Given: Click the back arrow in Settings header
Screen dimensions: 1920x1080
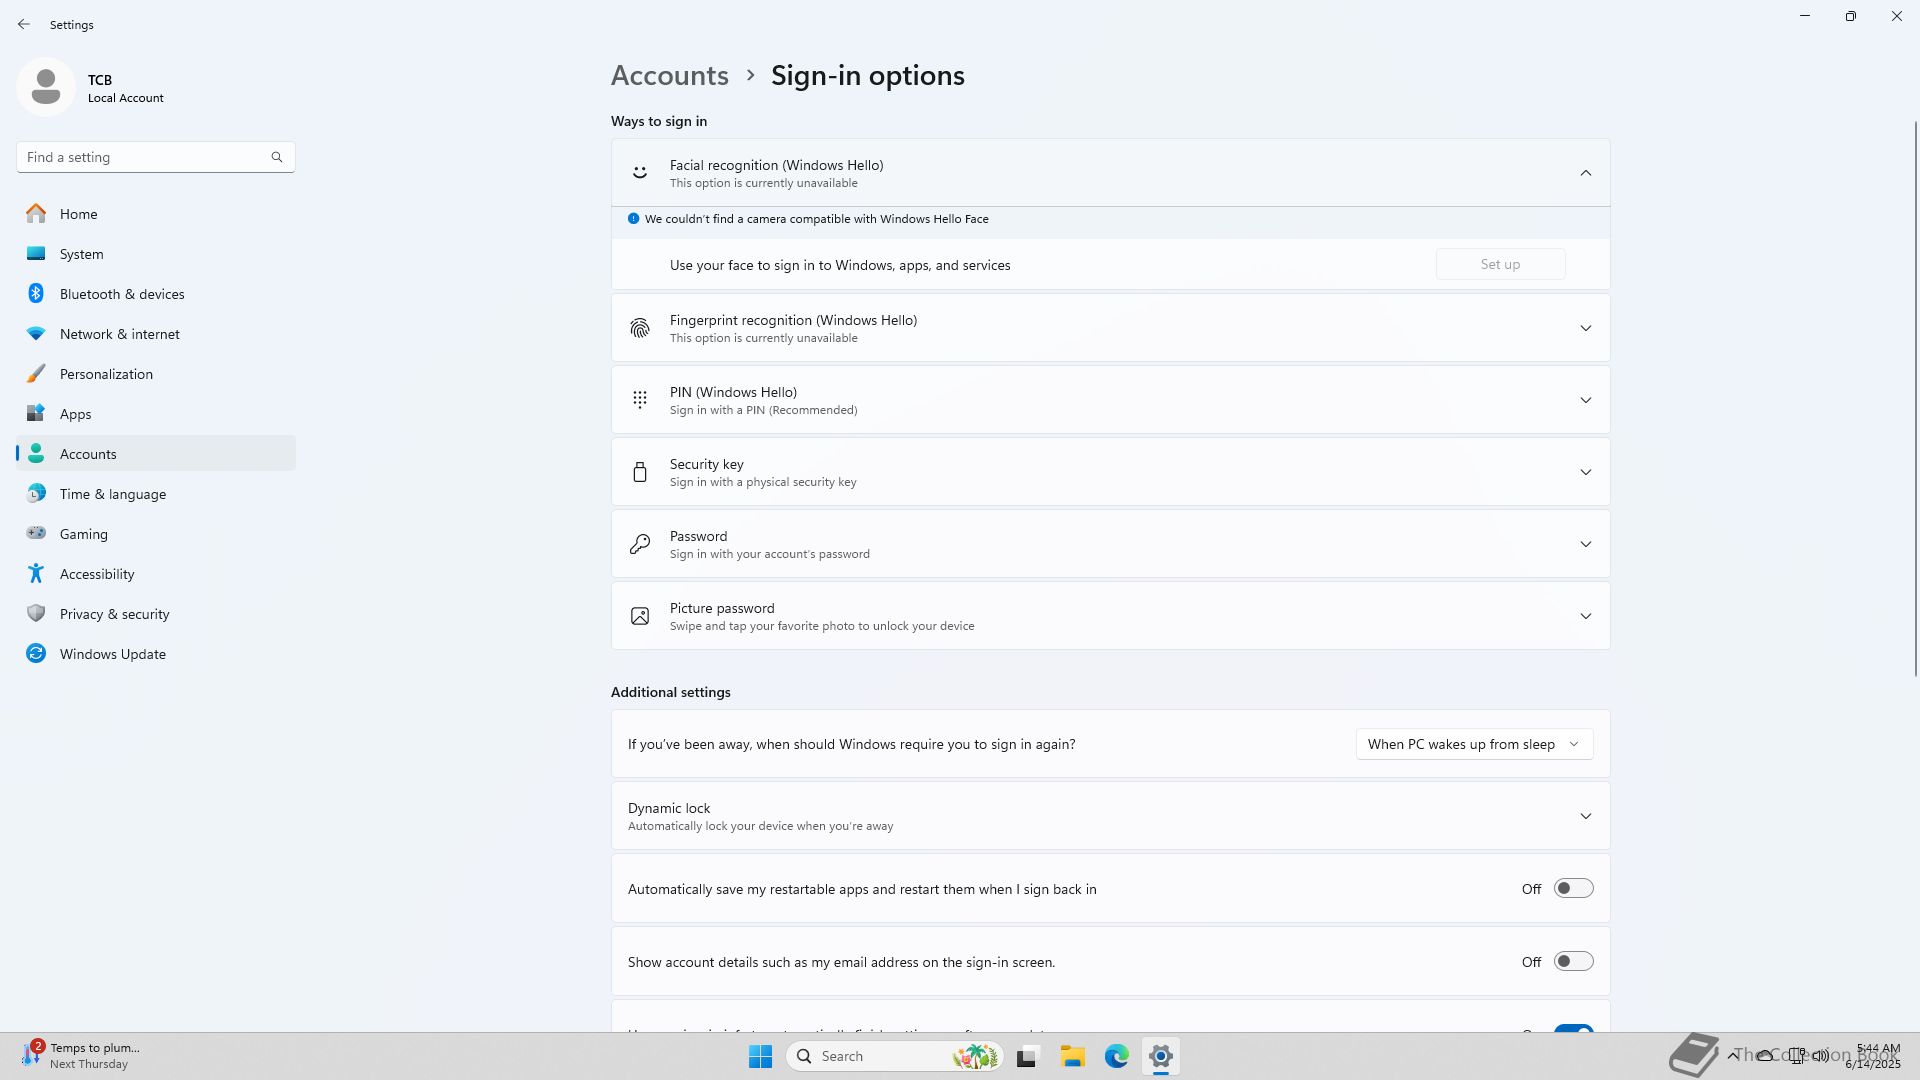Looking at the screenshot, I should (x=24, y=24).
